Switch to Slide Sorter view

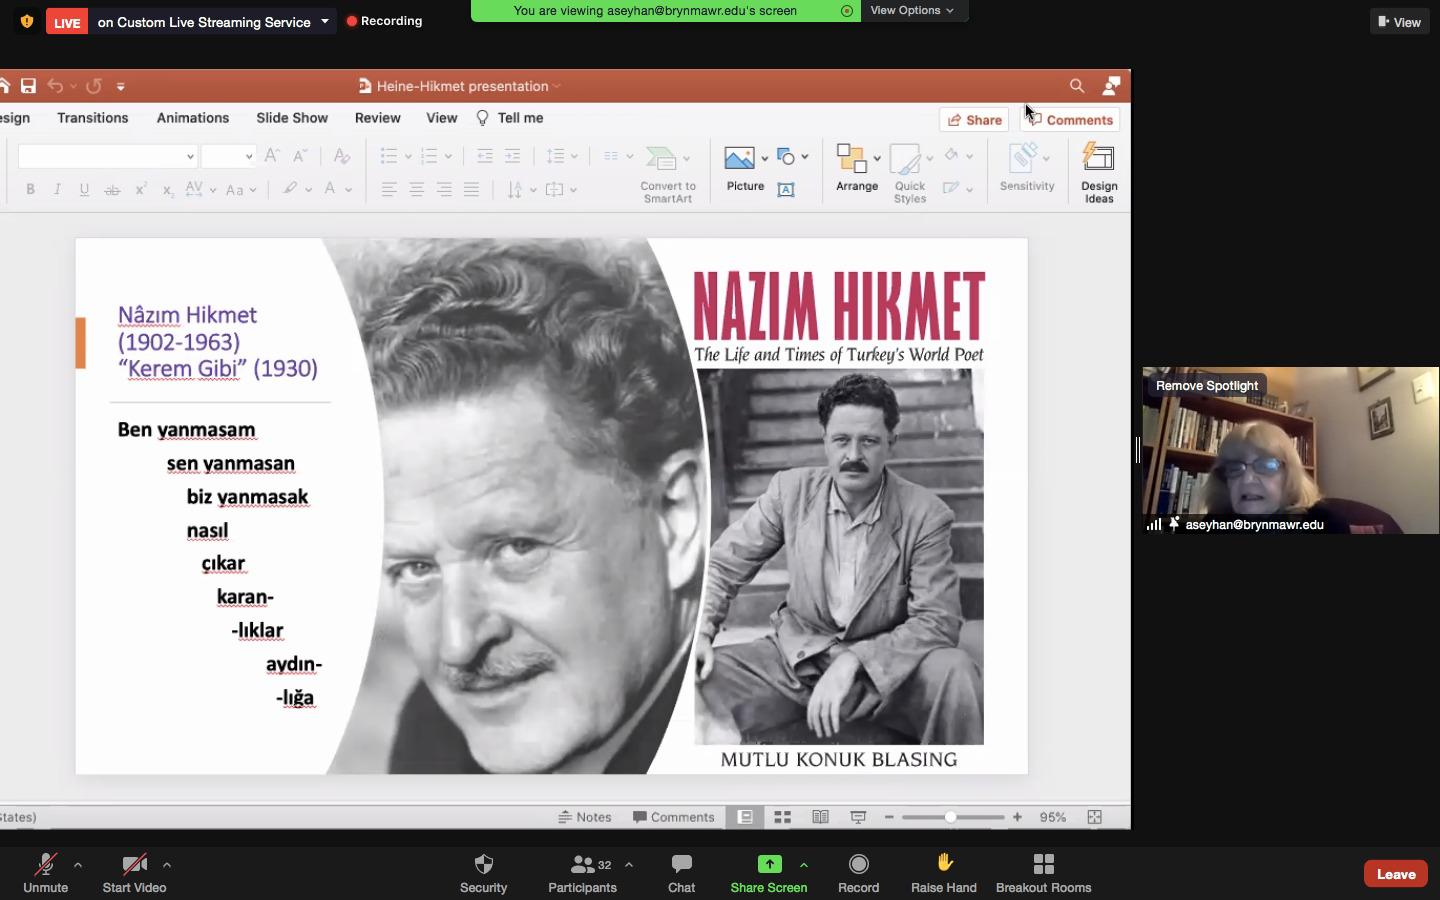(783, 817)
